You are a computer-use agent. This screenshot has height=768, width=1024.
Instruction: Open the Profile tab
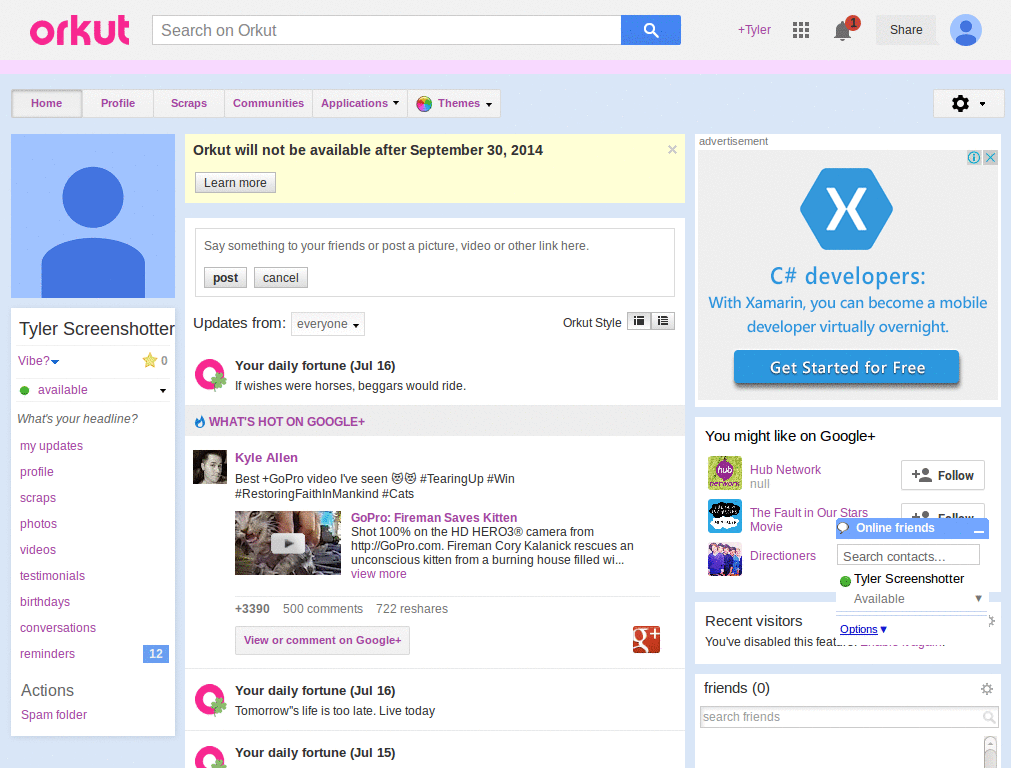point(118,103)
